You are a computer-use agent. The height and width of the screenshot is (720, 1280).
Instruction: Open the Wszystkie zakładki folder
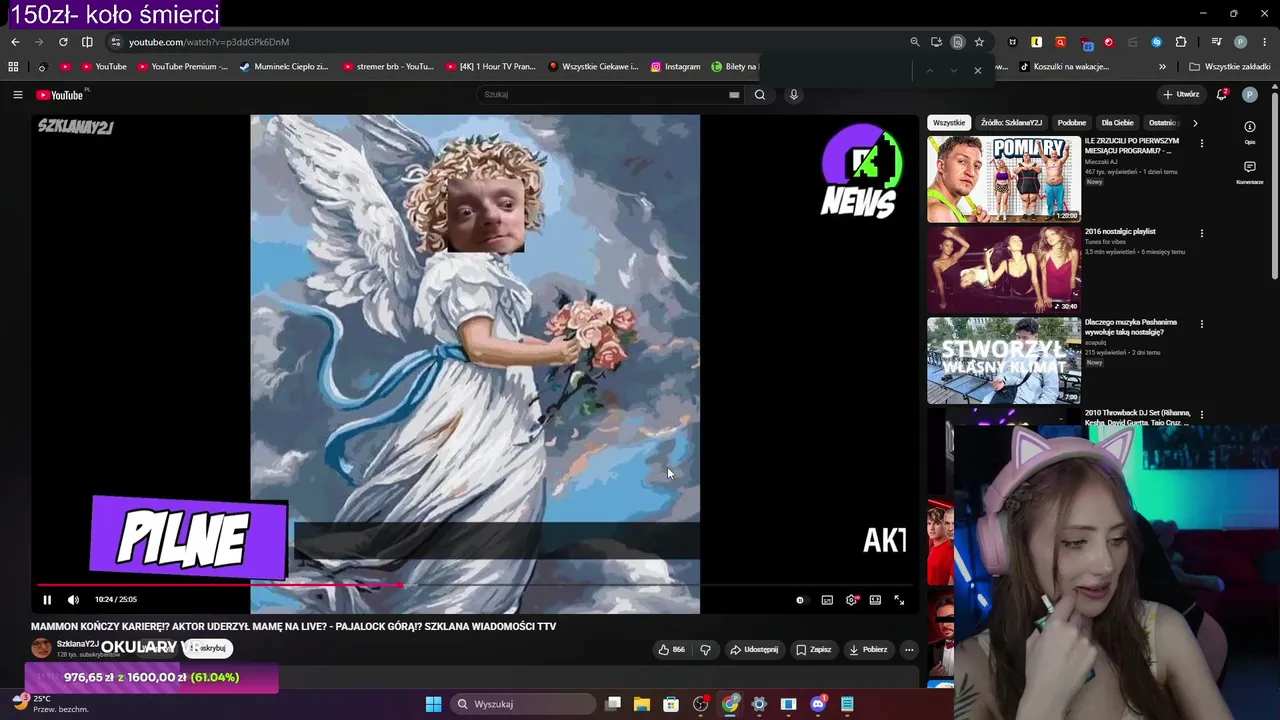[x=1230, y=67]
